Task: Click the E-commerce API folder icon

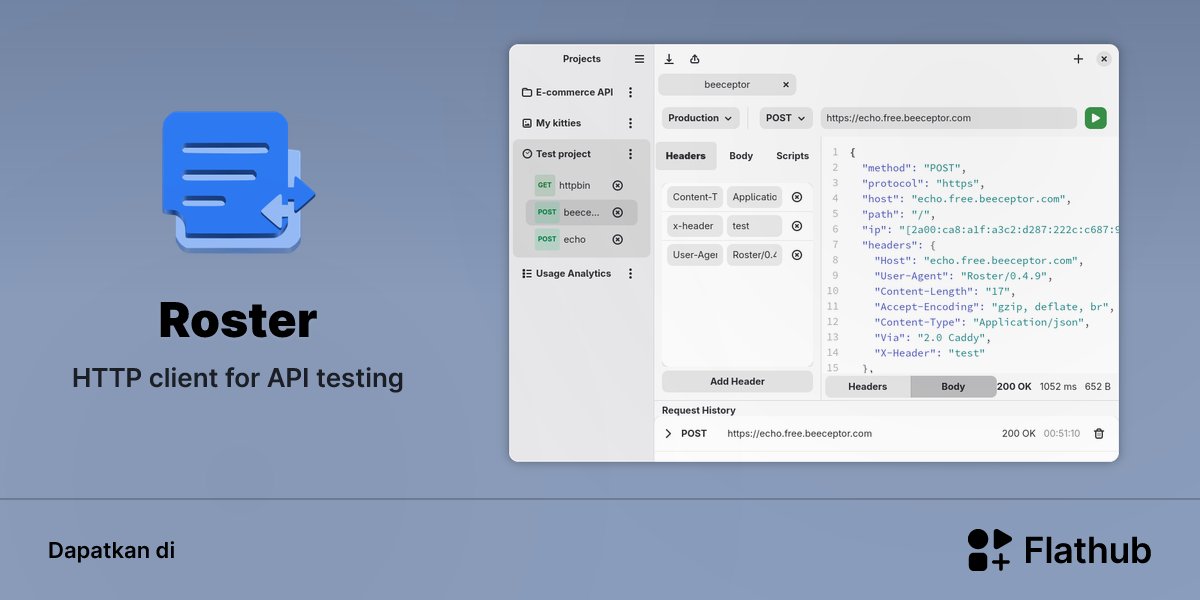Action: pyautogui.click(x=527, y=92)
